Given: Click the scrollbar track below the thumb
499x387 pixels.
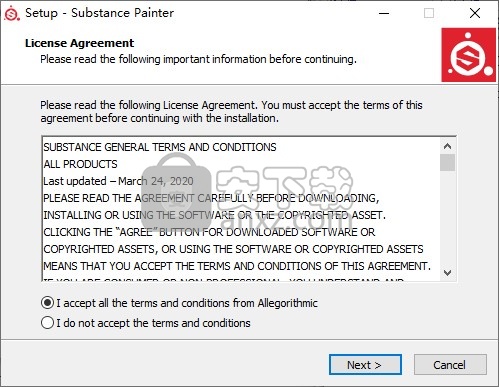Looking at the screenshot, I should click(447, 218).
